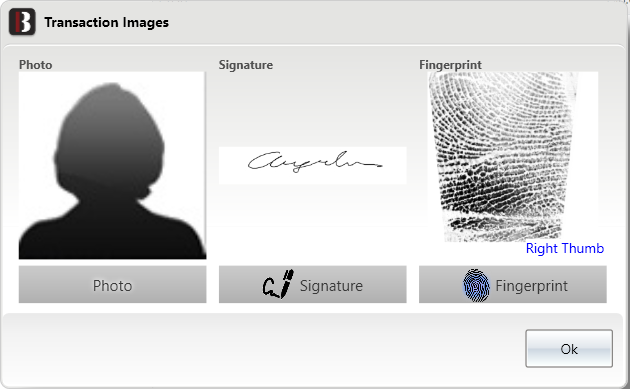Click the empty area above the signature image

(x=313, y=109)
